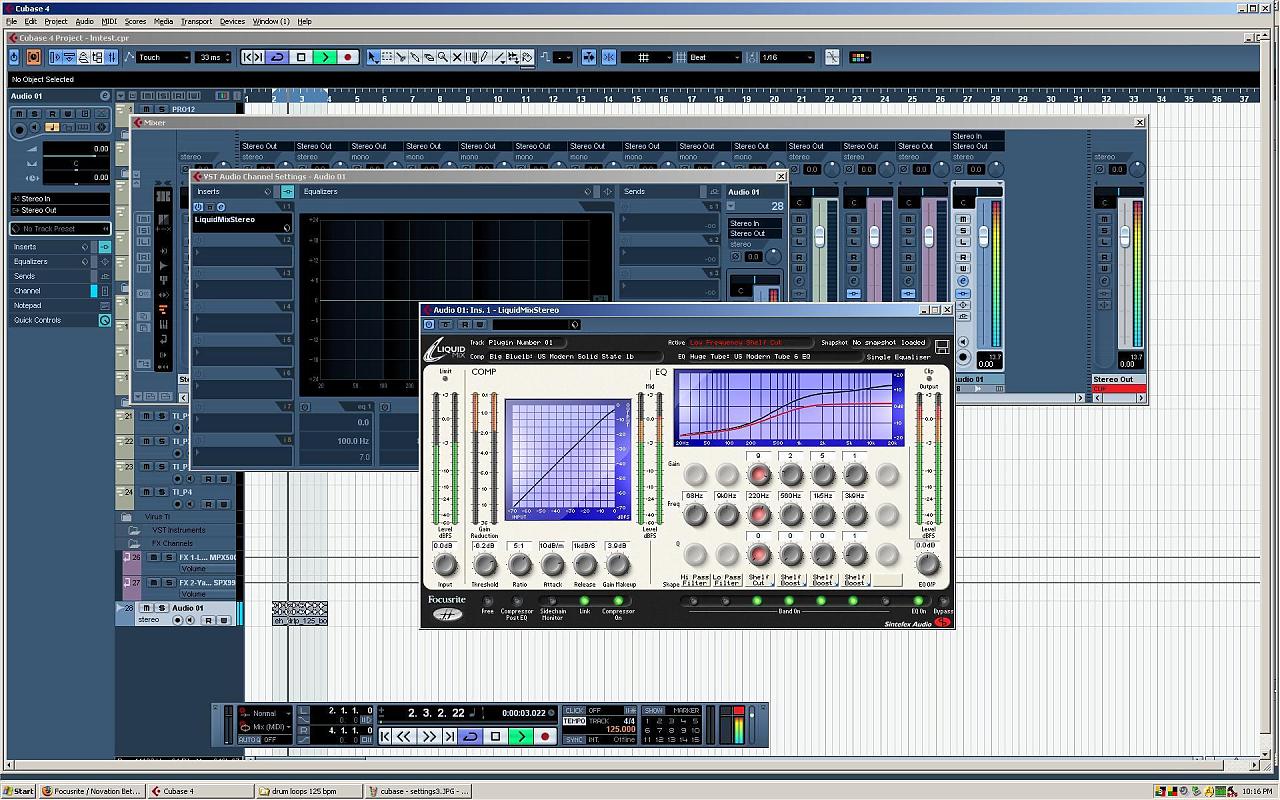
Task: Toggle the Sidechain Monitor switch
Action: [552, 601]
